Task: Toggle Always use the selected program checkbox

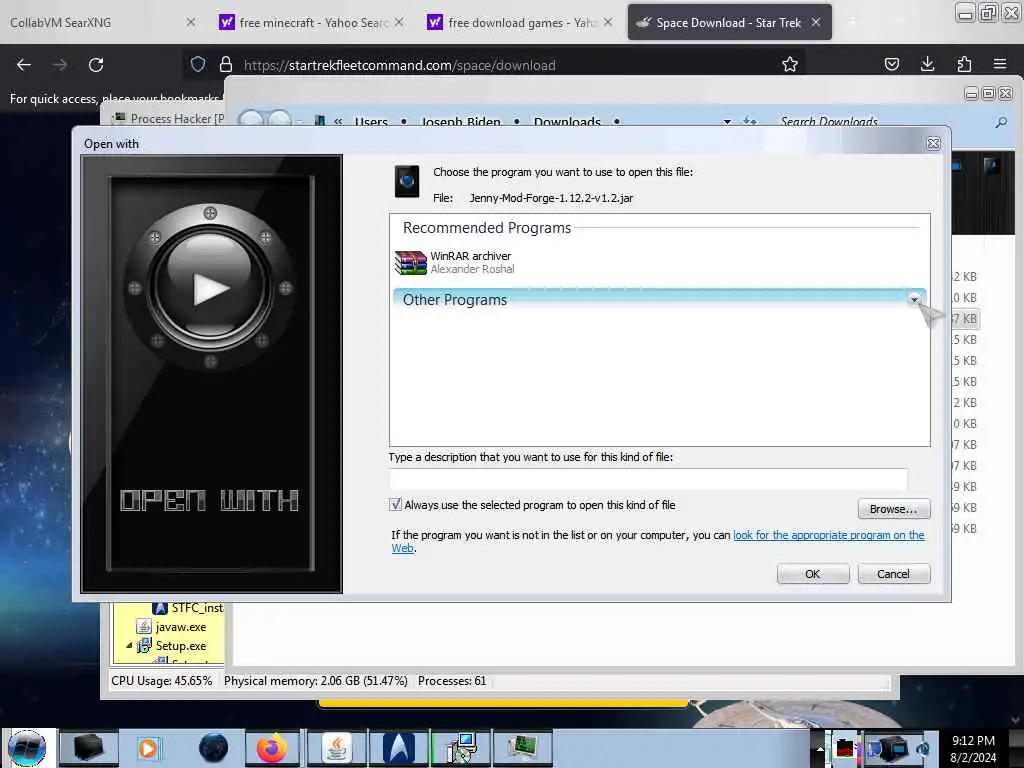Action: tap(395, 504)
